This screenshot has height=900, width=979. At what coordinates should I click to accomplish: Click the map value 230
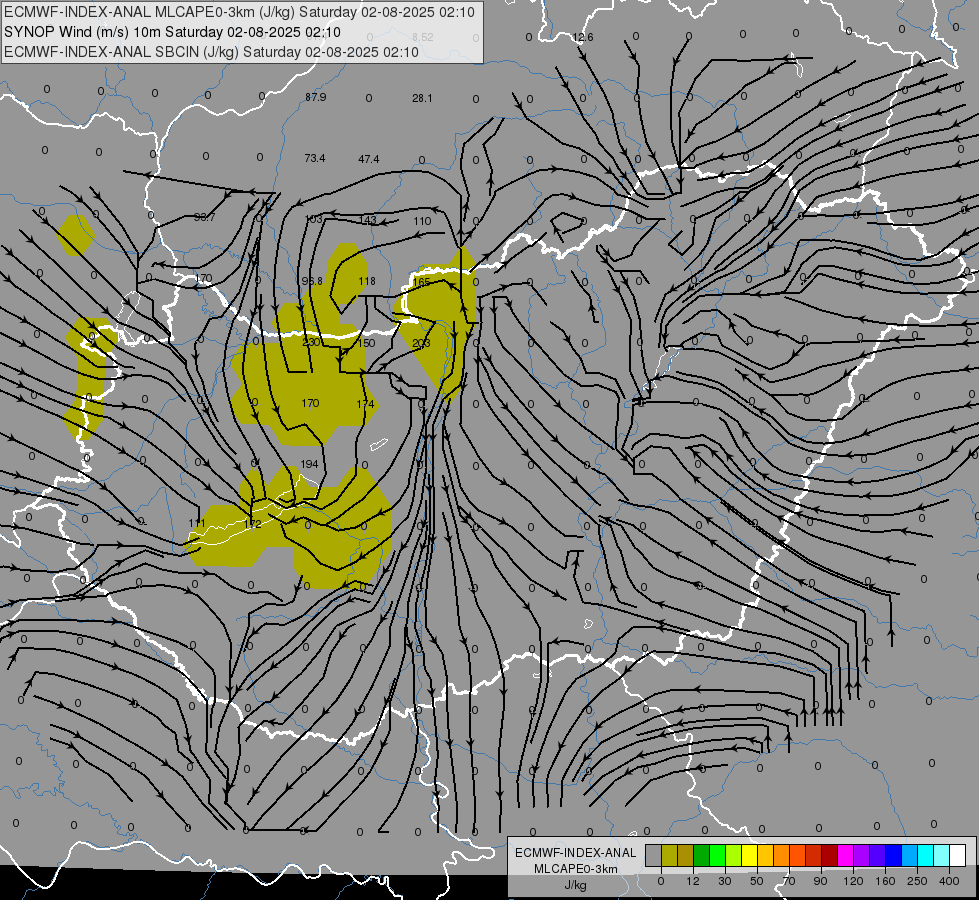point(311,342)
